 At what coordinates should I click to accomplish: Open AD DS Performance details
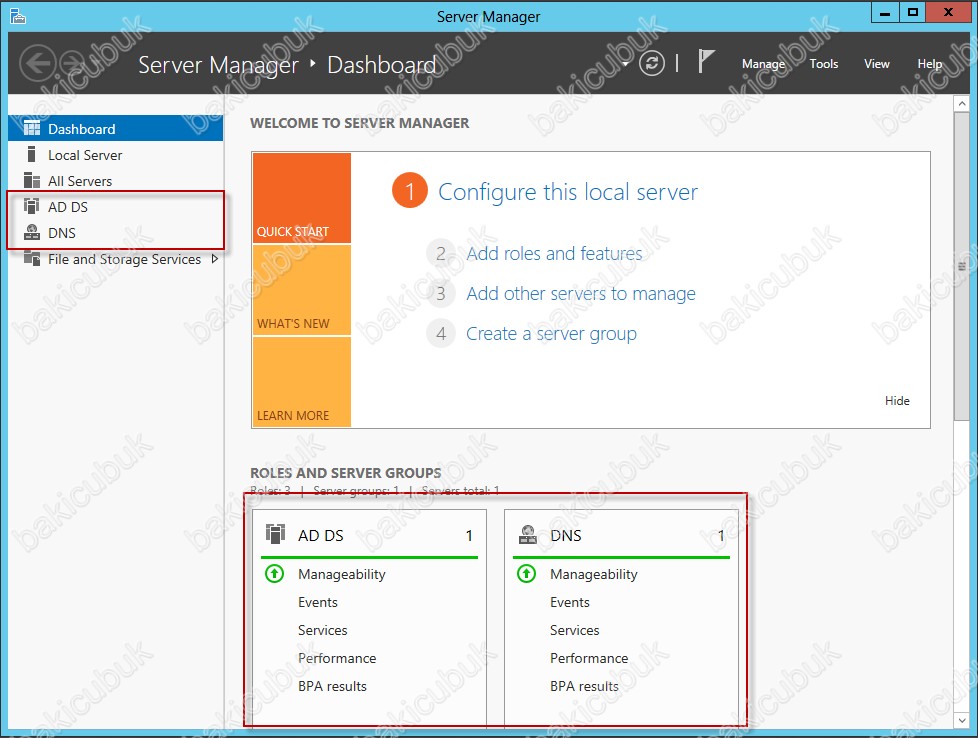tap(337, 658)
